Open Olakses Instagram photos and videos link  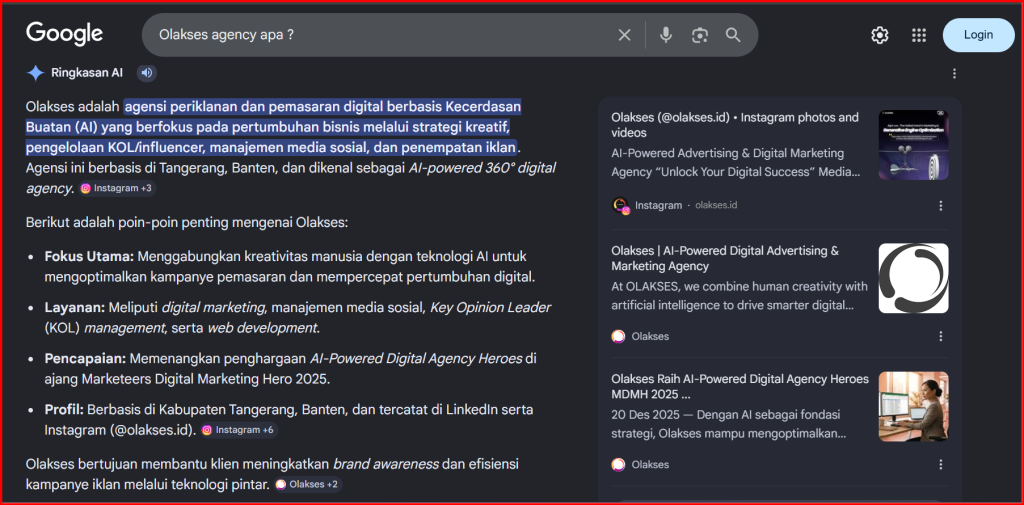734,125
